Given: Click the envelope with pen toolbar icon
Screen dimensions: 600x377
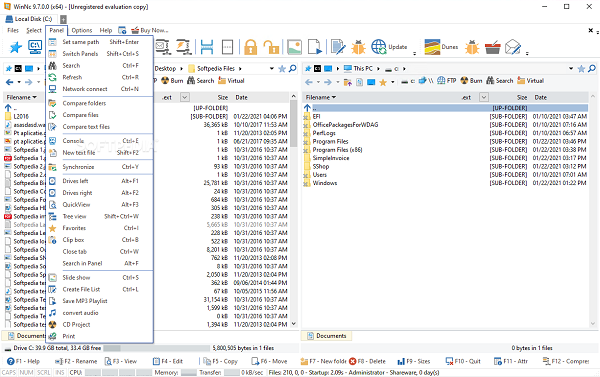Looking at the screenshot, I should click(513, 47).
